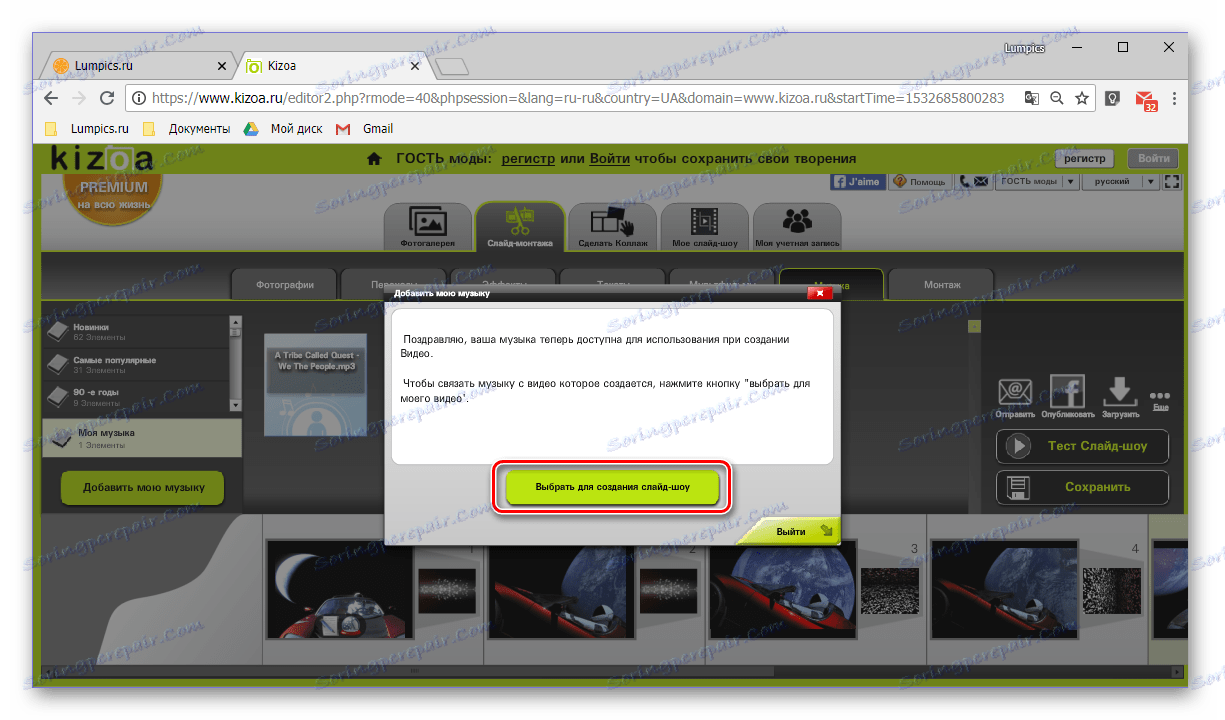Open the Мой диск bookmark
This screenshot has height=720, width=1225.
[x=284, y=129]
